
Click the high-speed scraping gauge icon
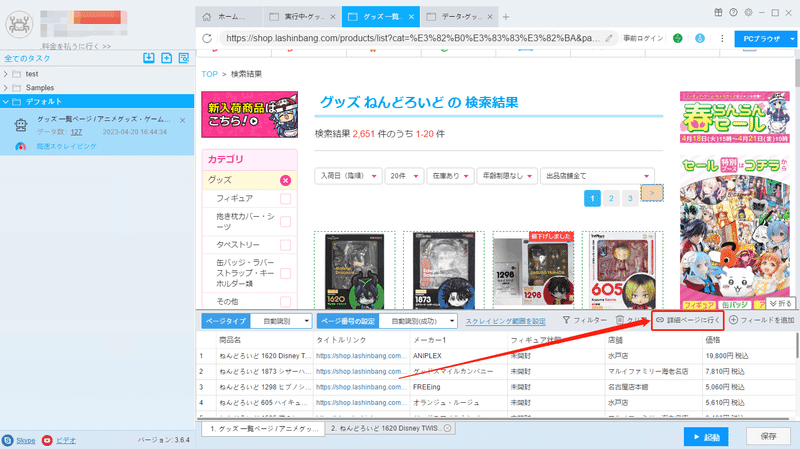coord(20,146)
